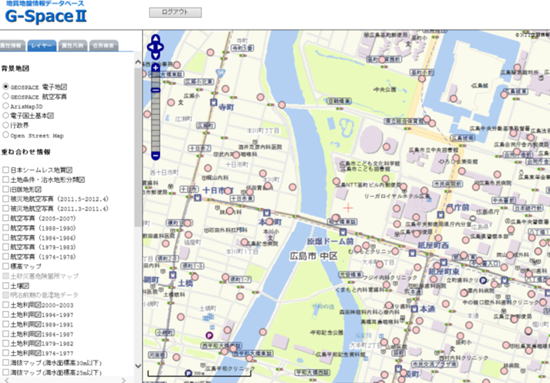Viewport: 550px width, 383px height.
Task: Enable 日本シームレス地質図 overlay checkbox
Action: pyautogui.click(x=6, y=170)
